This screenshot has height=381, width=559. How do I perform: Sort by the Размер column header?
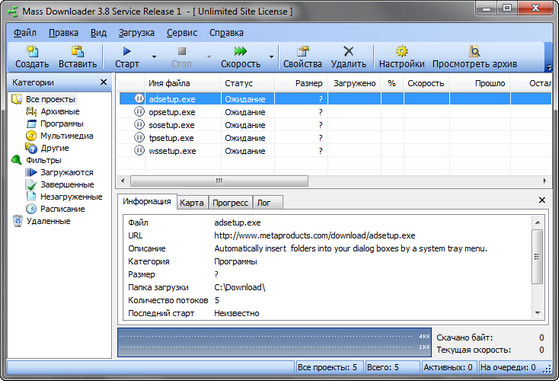coord(301,83)
